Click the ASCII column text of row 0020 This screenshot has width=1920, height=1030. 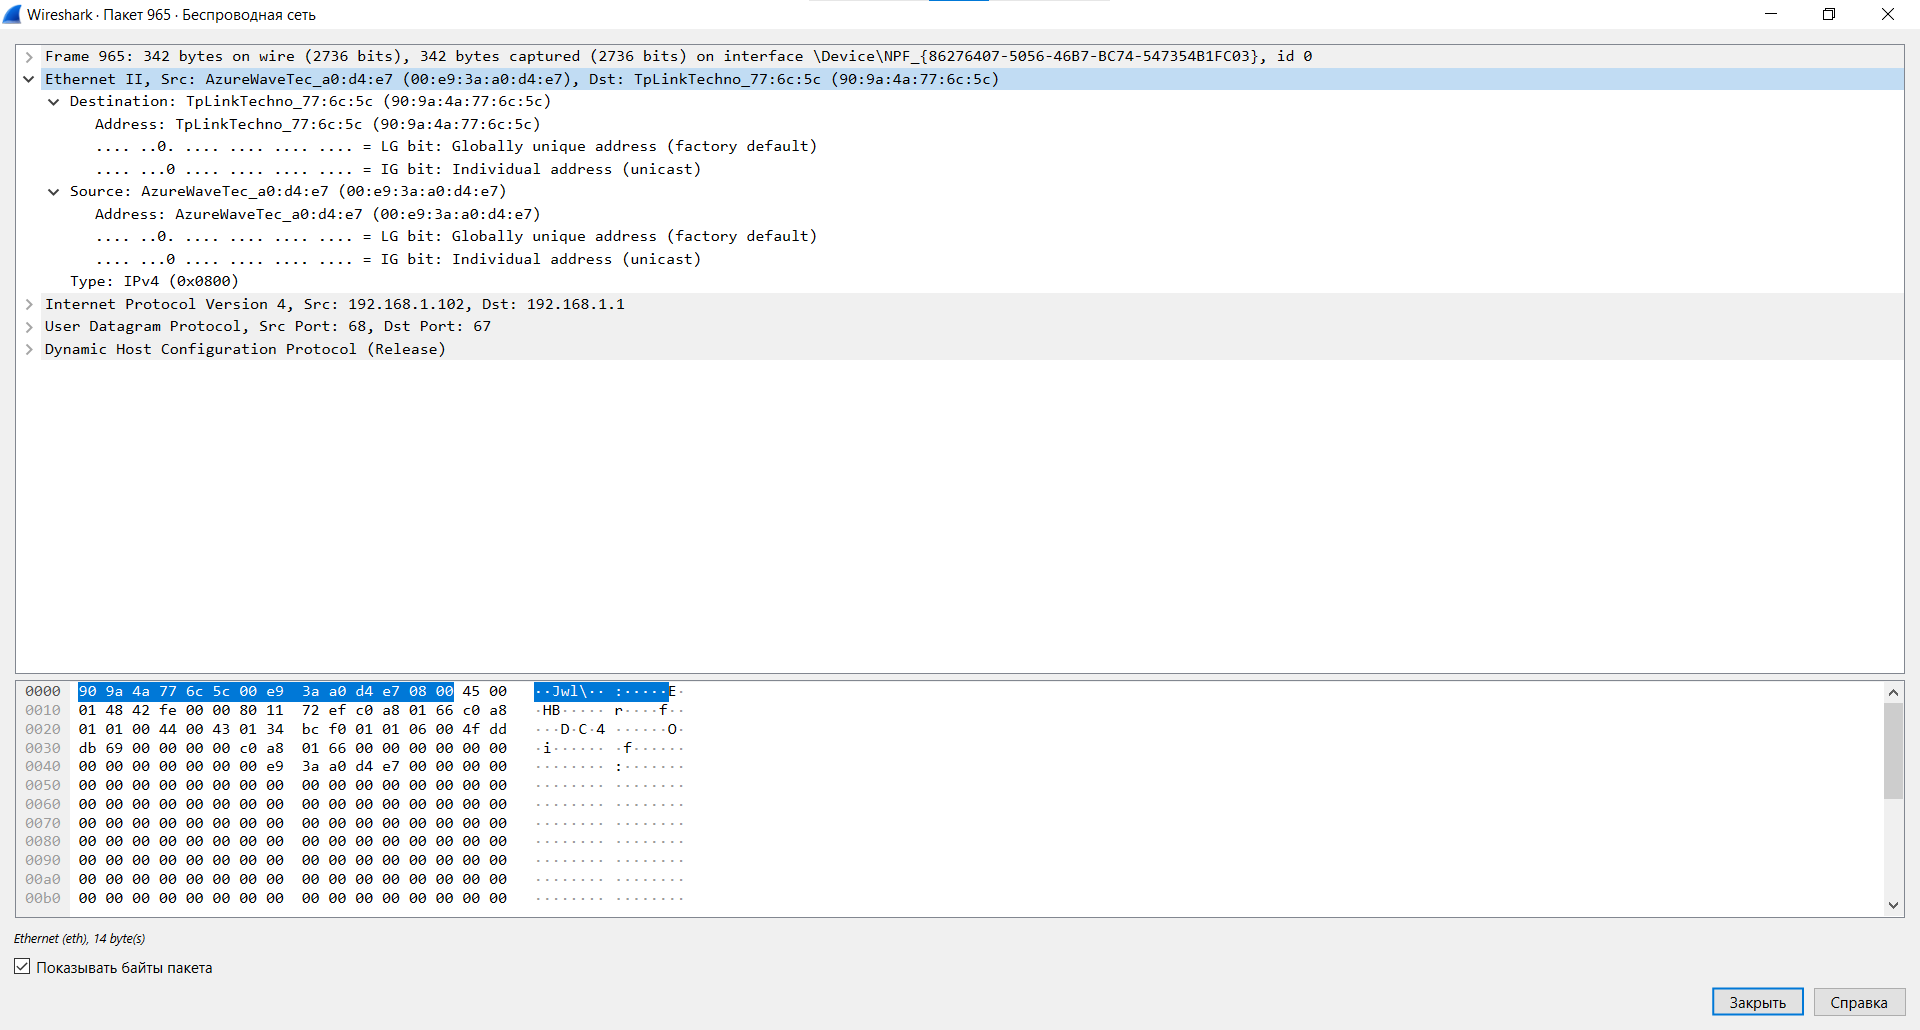coord(609,729)
